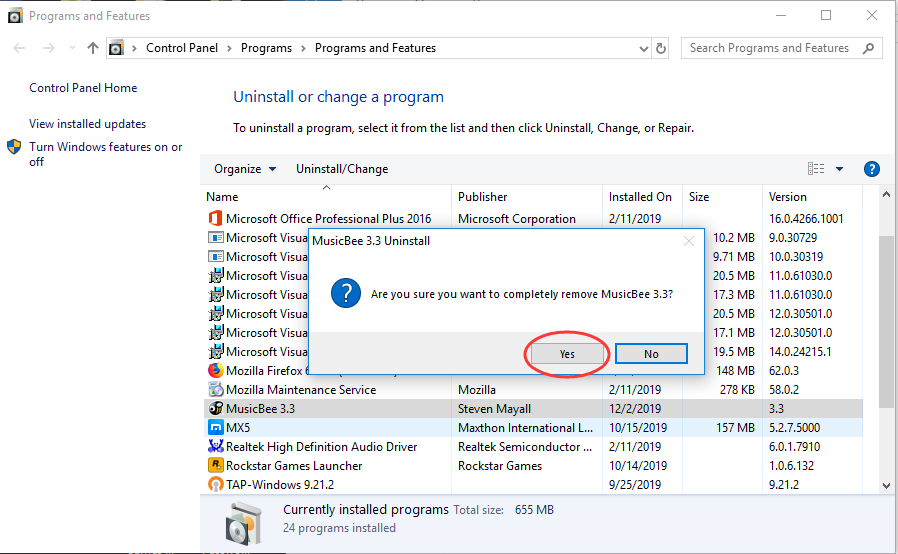Select Control Panel in the breadcrumb

click(182, 48)
